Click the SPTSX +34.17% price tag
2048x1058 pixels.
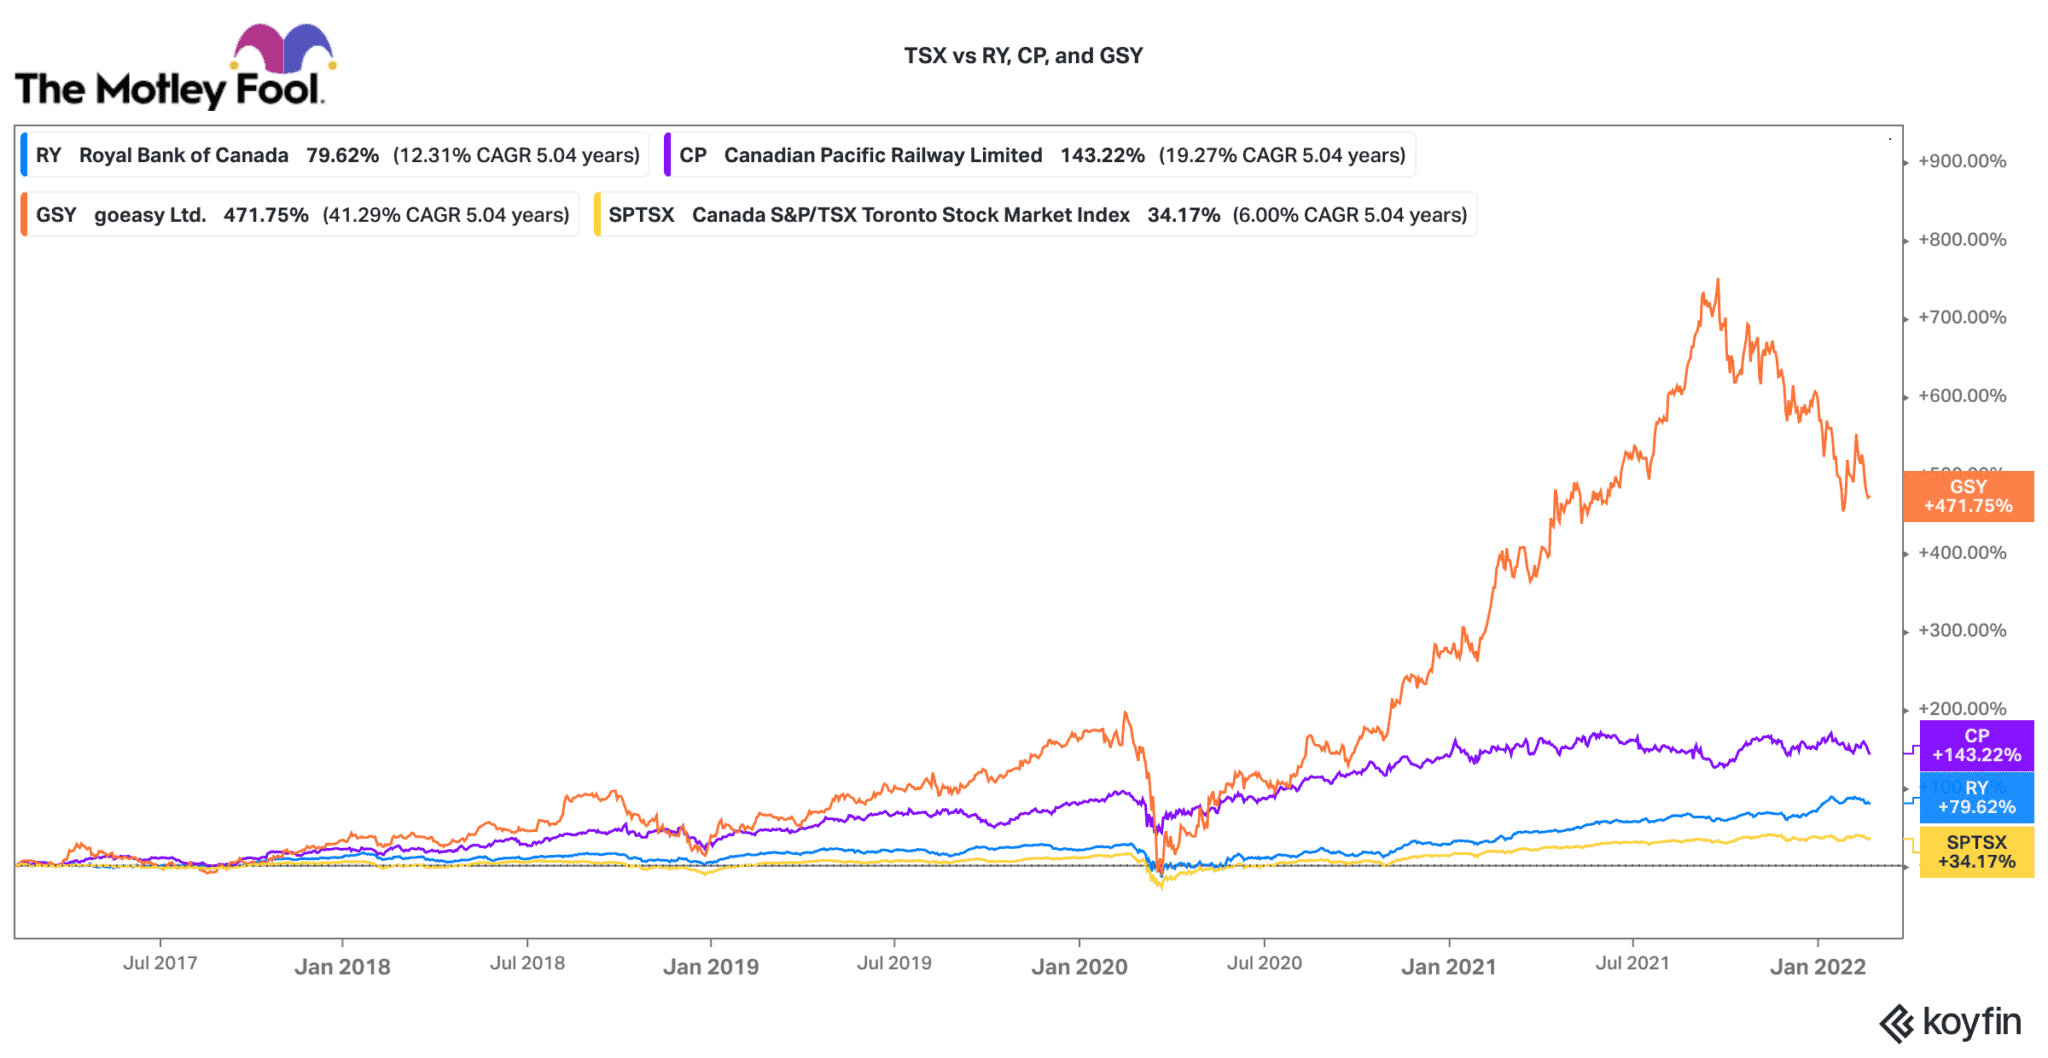pyautogui.click(x=1976, y=852)
